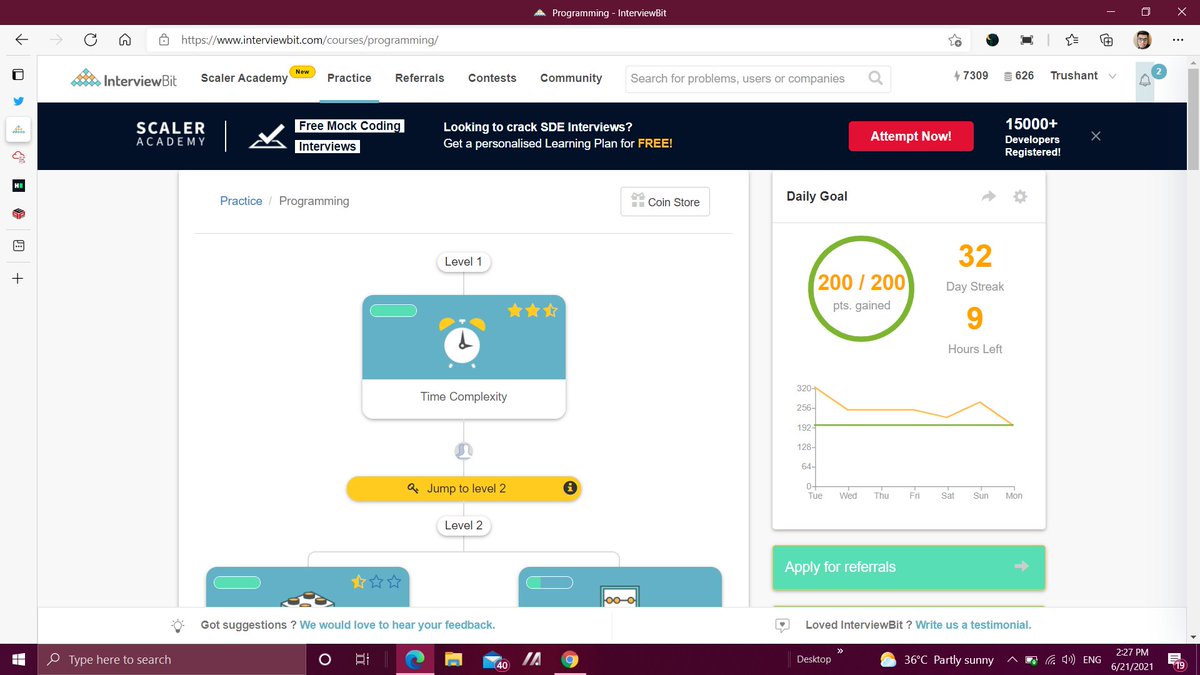Open browser profile avatar
The image size is (1200, 675).
1143,40
